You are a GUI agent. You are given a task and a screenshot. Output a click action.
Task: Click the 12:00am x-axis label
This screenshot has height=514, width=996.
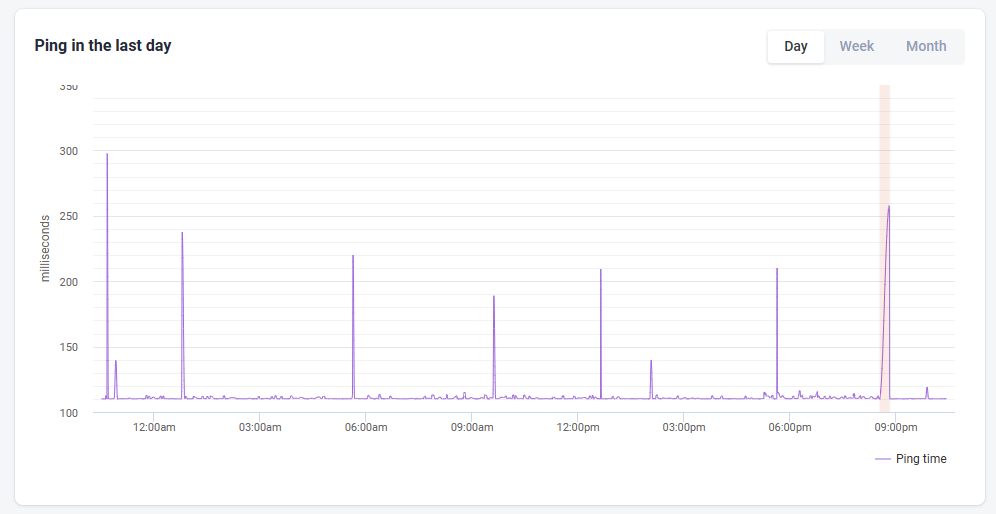(x=154, y=427)
